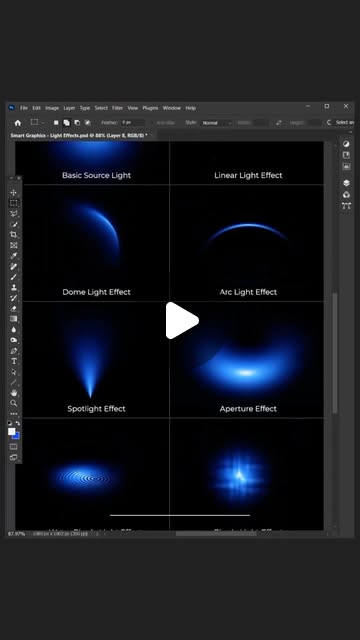
Task: Select the Crop tool
Action: (14, 235)
